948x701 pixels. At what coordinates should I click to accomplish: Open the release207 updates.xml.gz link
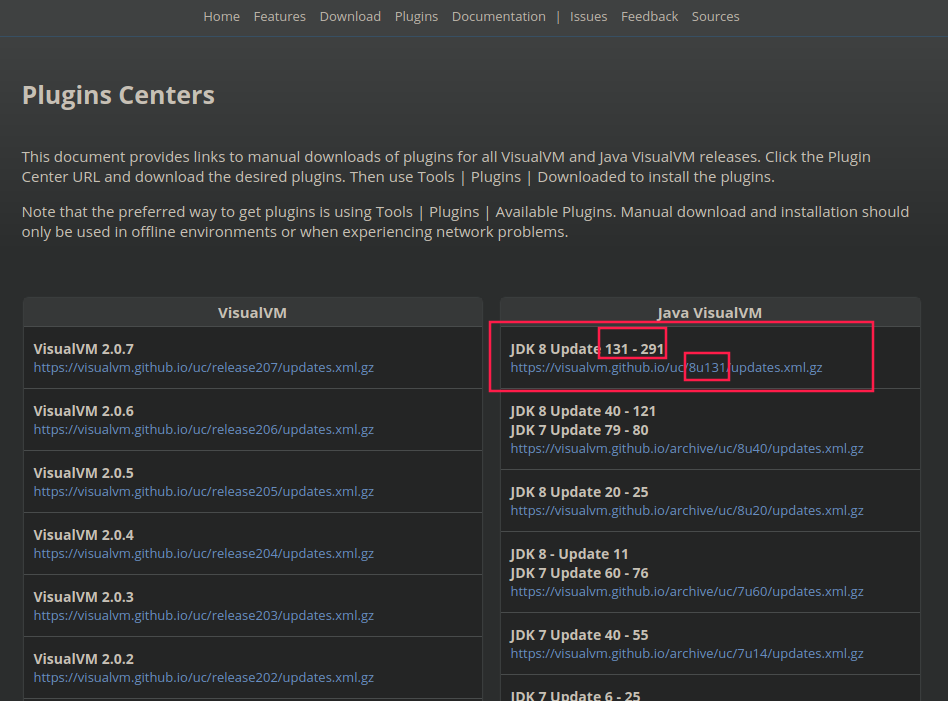pos(204,367)
